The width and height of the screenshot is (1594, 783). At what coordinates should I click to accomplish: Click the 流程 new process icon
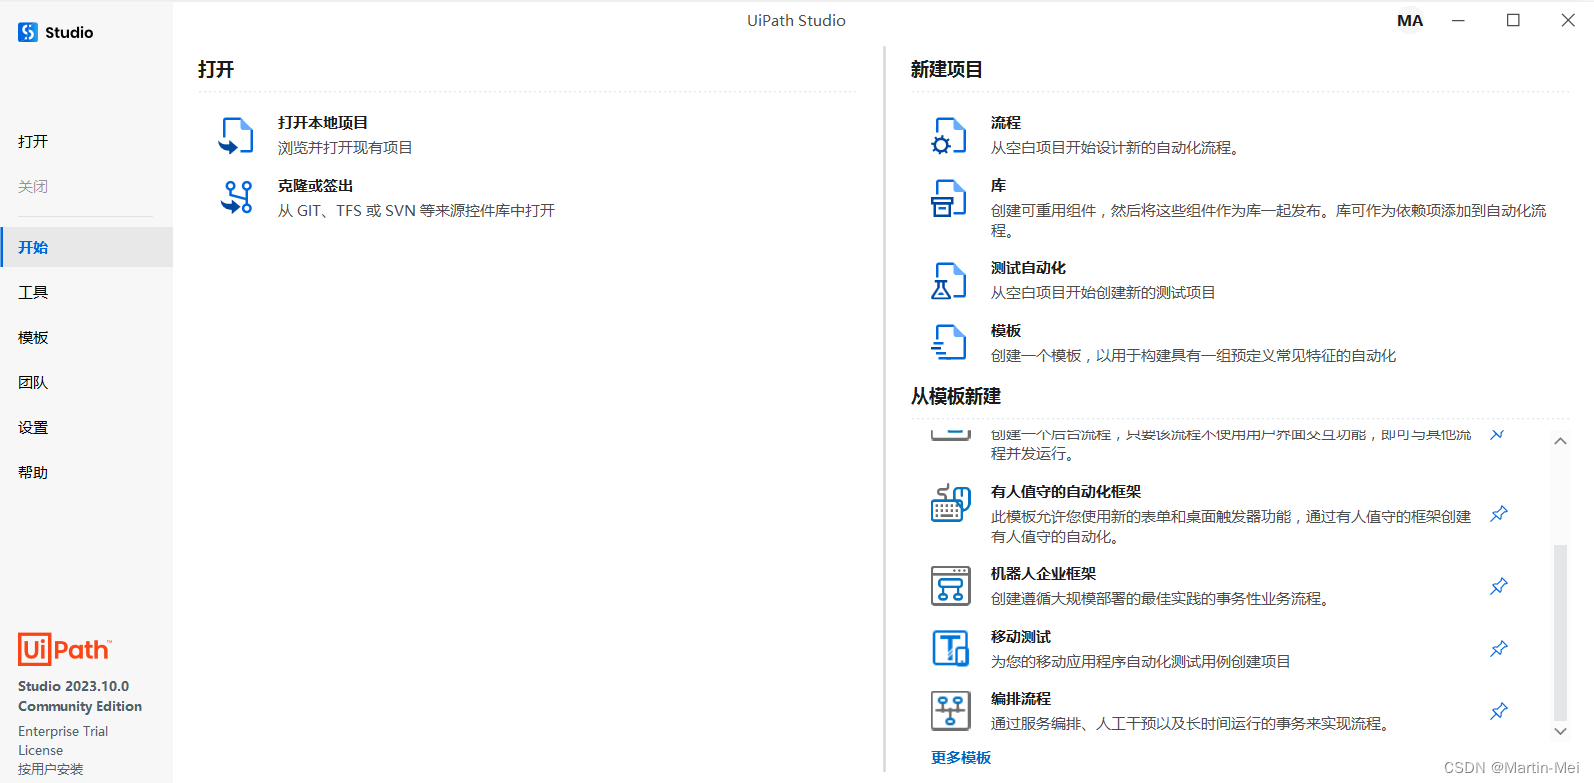(949, 135)
